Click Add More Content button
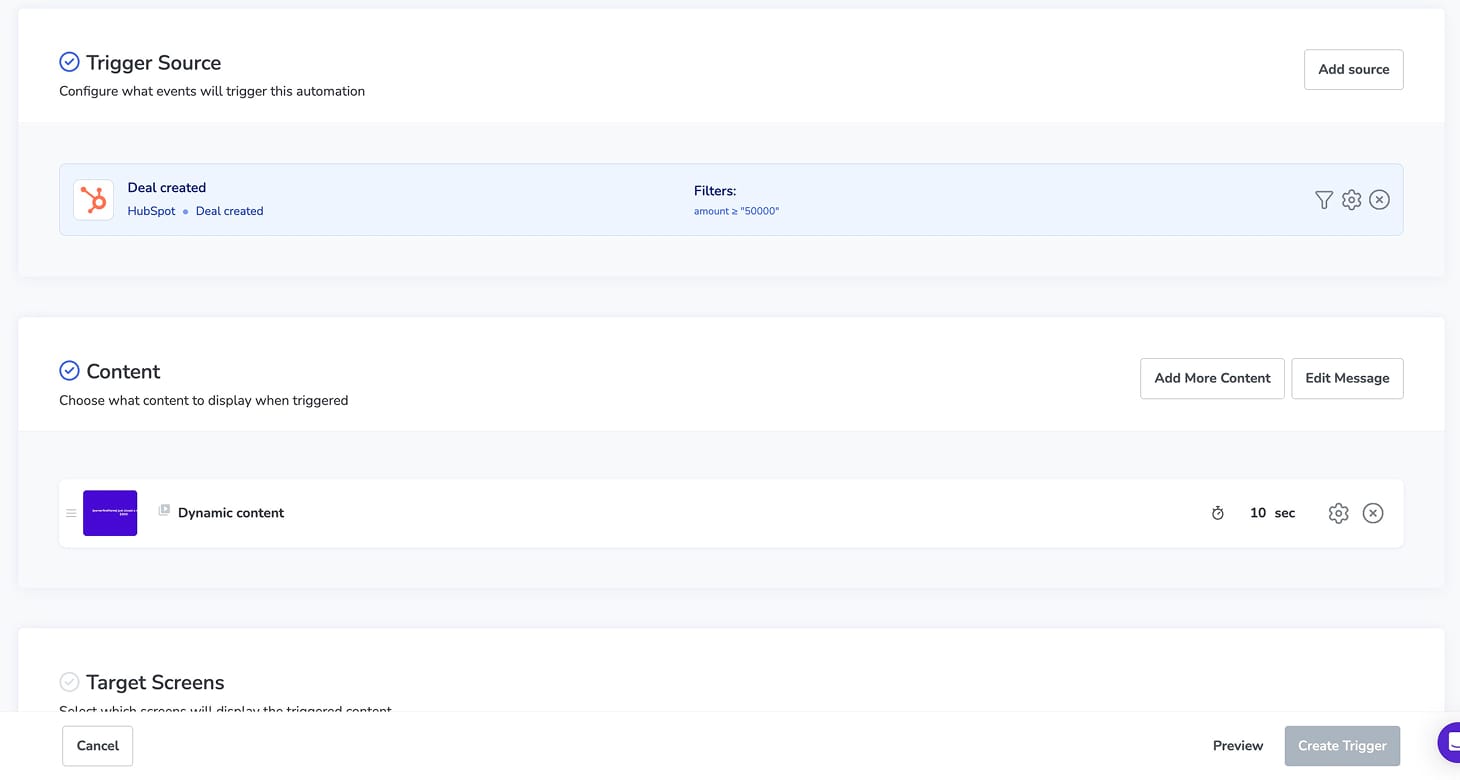Viewport: 1460px width, 780px height. (1211, 378)
